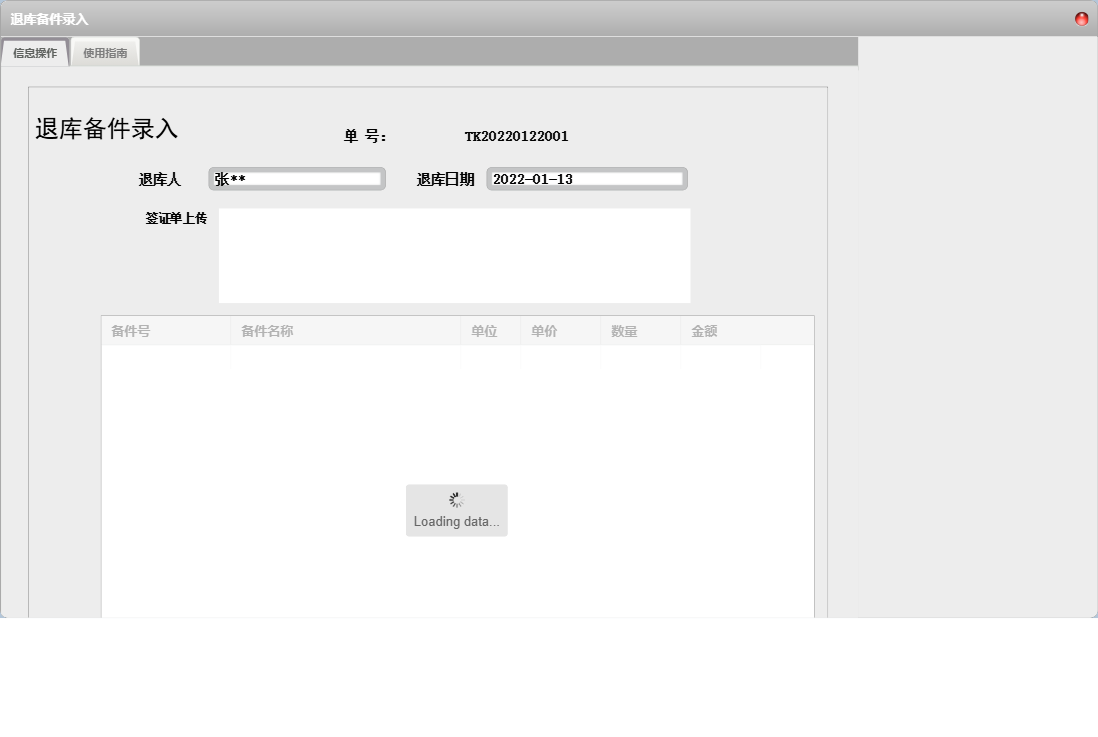
Task: Click the 单价 column header
Action: pos(542,330)
